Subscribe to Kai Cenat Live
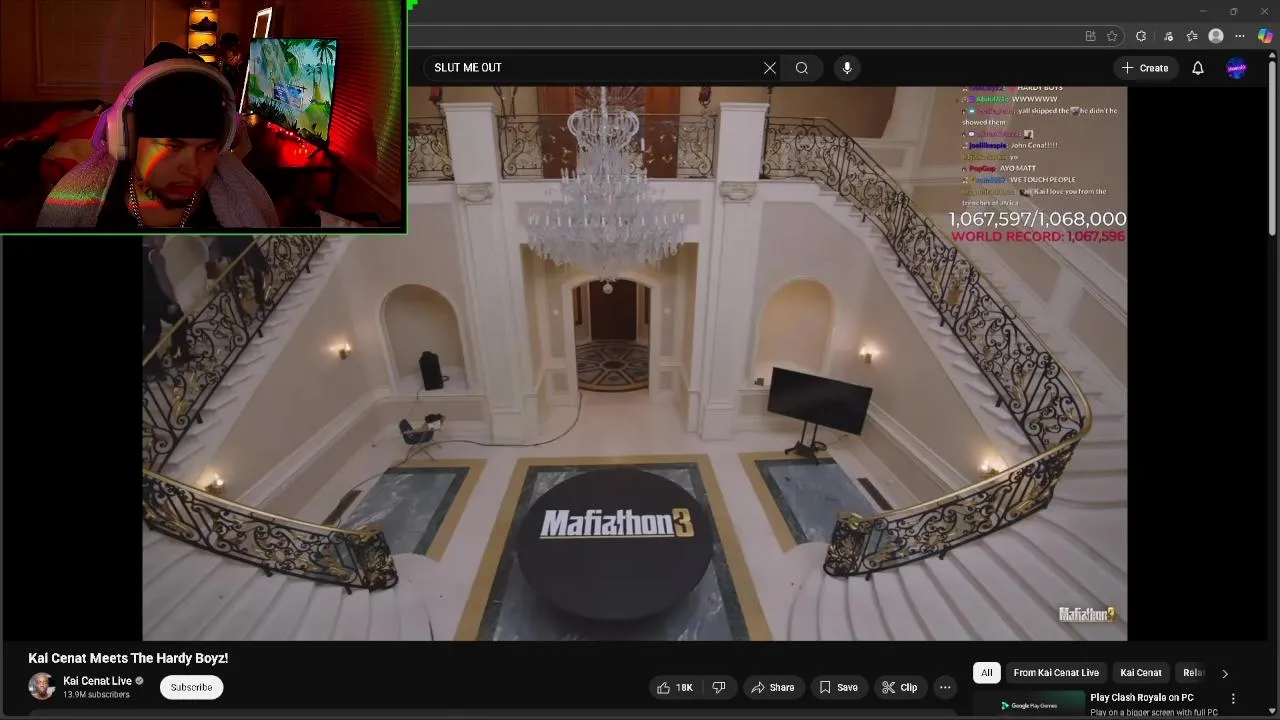The height and width of the screenshot is (720, 1280). (191, 687)
